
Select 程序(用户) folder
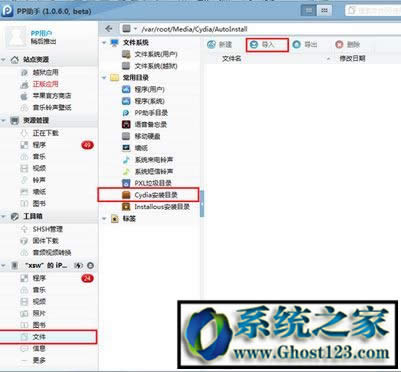(x=149, y=89)
